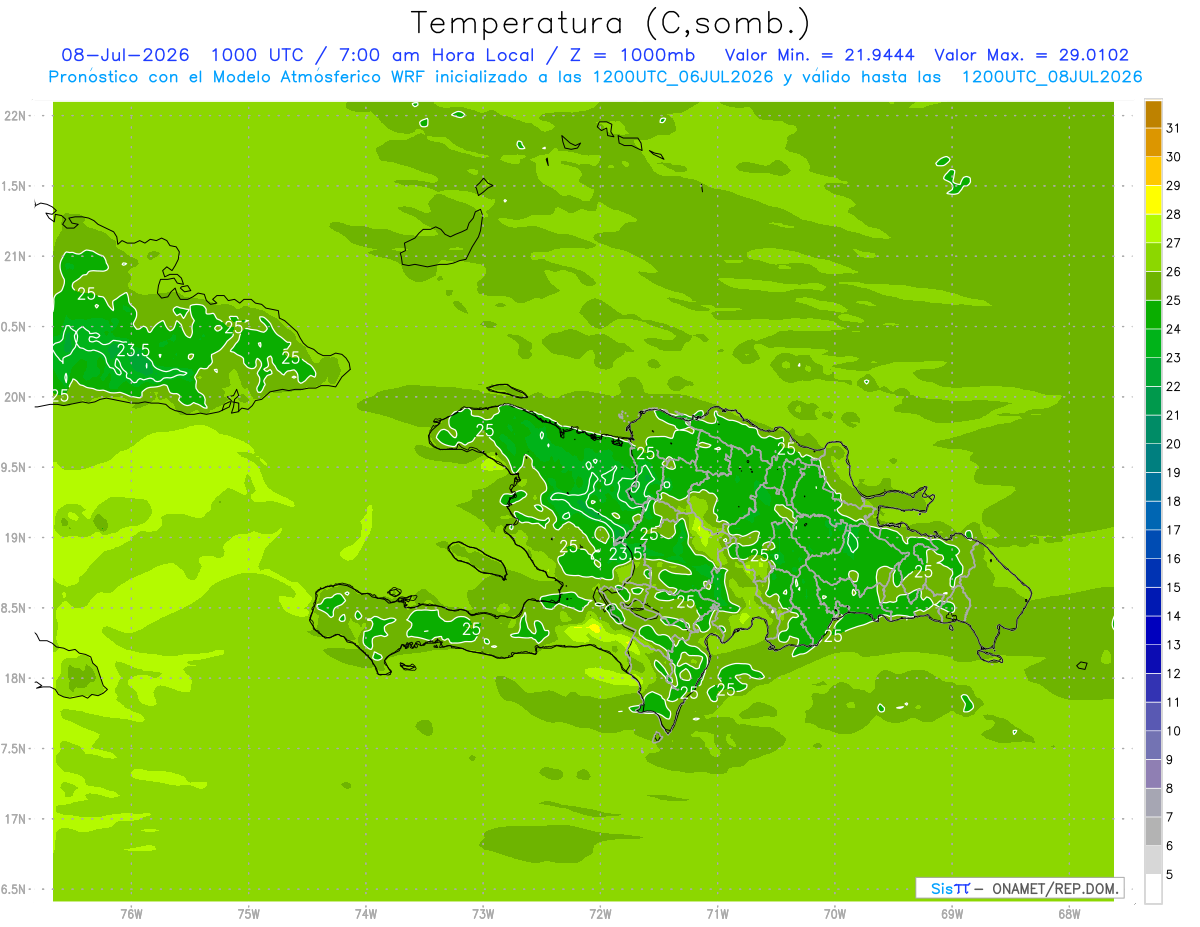The width and height of the screenshot is (1200, 927).
Task: Click the dark blue swatch between legend 13 and 14
Action: [1153, 630]
